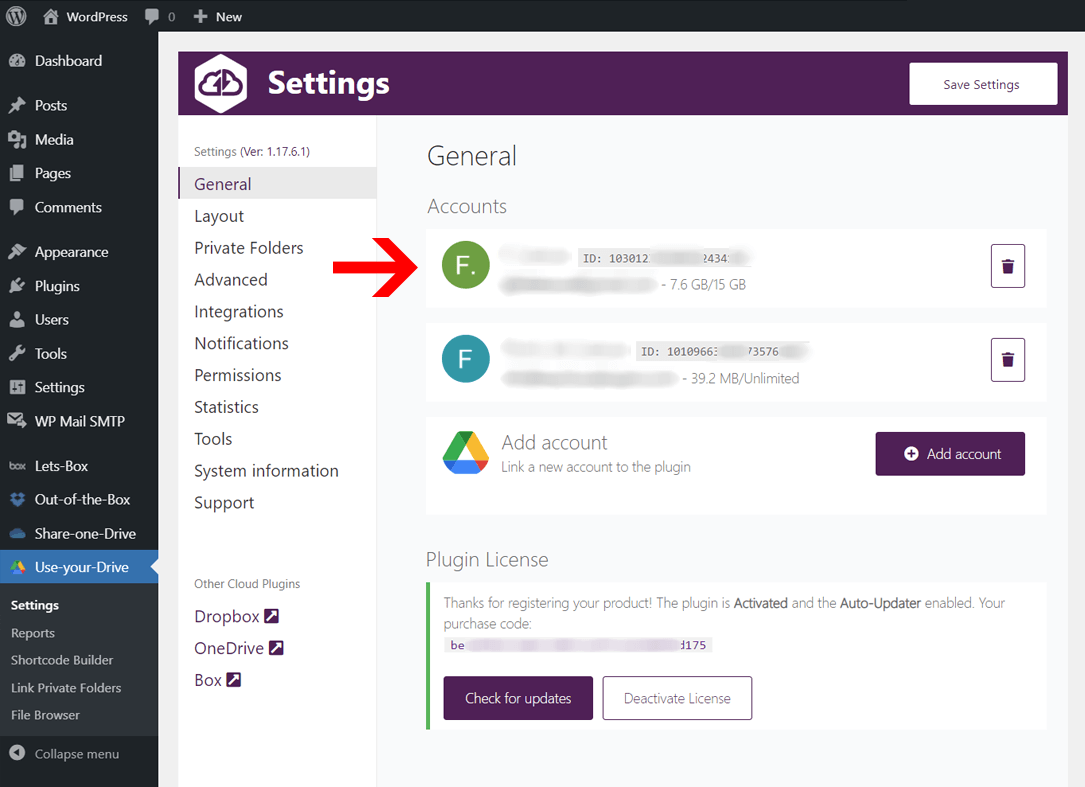The image size is (1085, 787).
Task: Open the Use-your-Drive plugin menu
Action: pos(79,567)
